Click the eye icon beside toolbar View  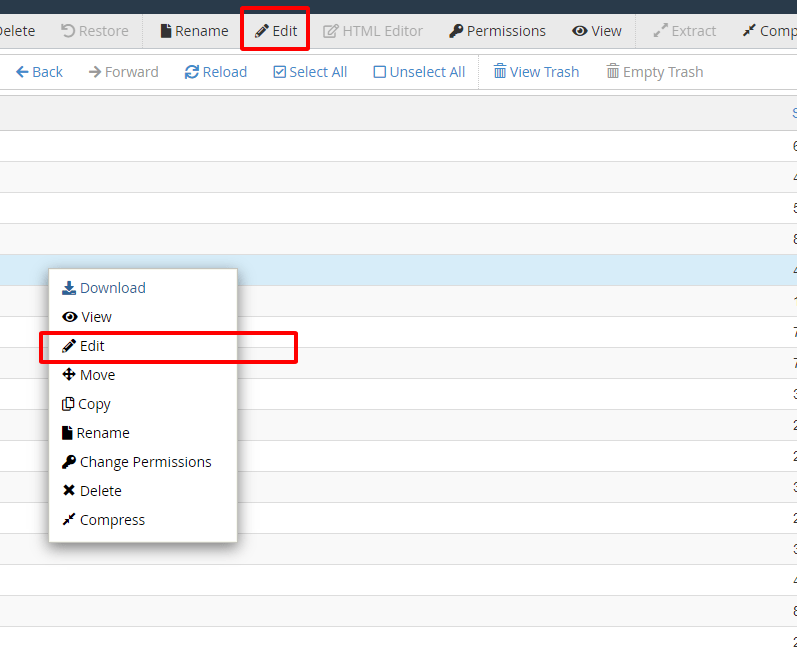579,31
